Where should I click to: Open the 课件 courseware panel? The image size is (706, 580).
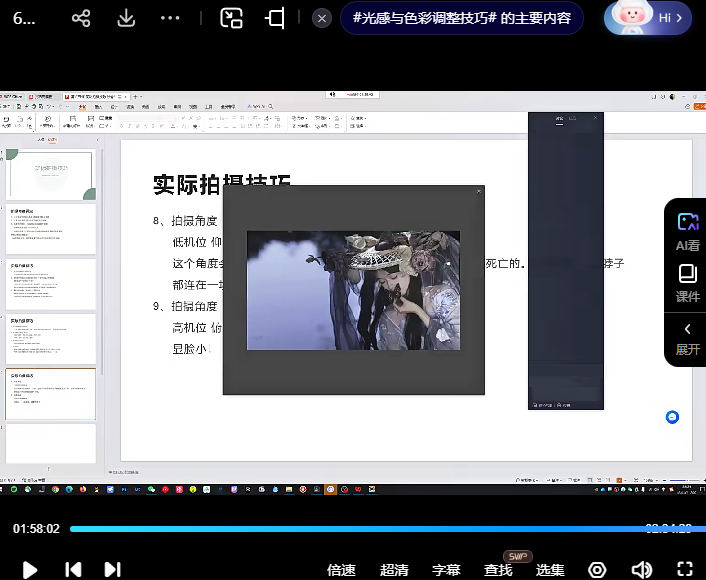(687, 283)
